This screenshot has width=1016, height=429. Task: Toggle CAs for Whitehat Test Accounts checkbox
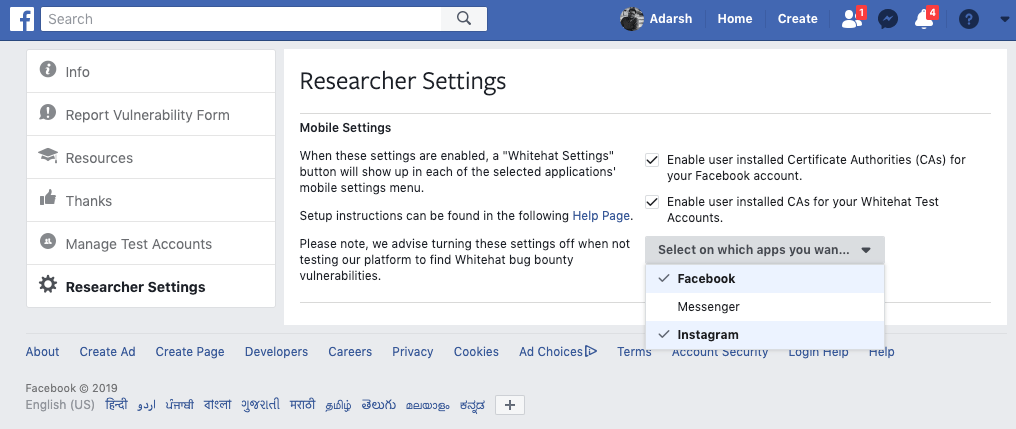pos(652,202)
